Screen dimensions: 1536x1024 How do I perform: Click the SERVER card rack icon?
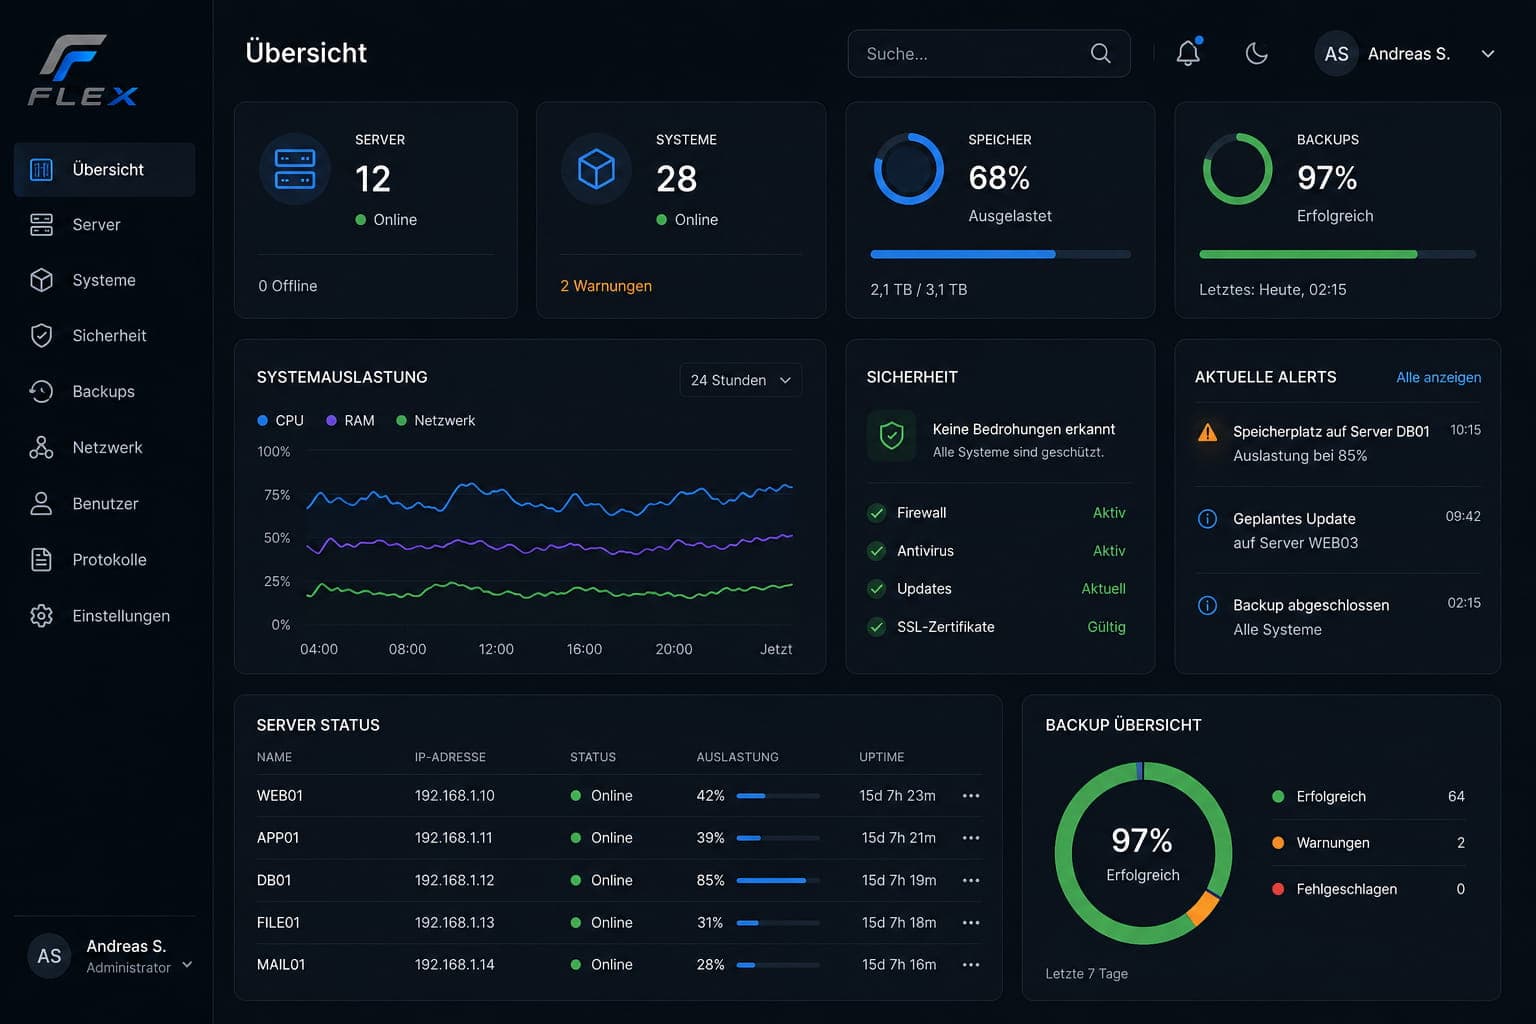click(x=295, y=169)
